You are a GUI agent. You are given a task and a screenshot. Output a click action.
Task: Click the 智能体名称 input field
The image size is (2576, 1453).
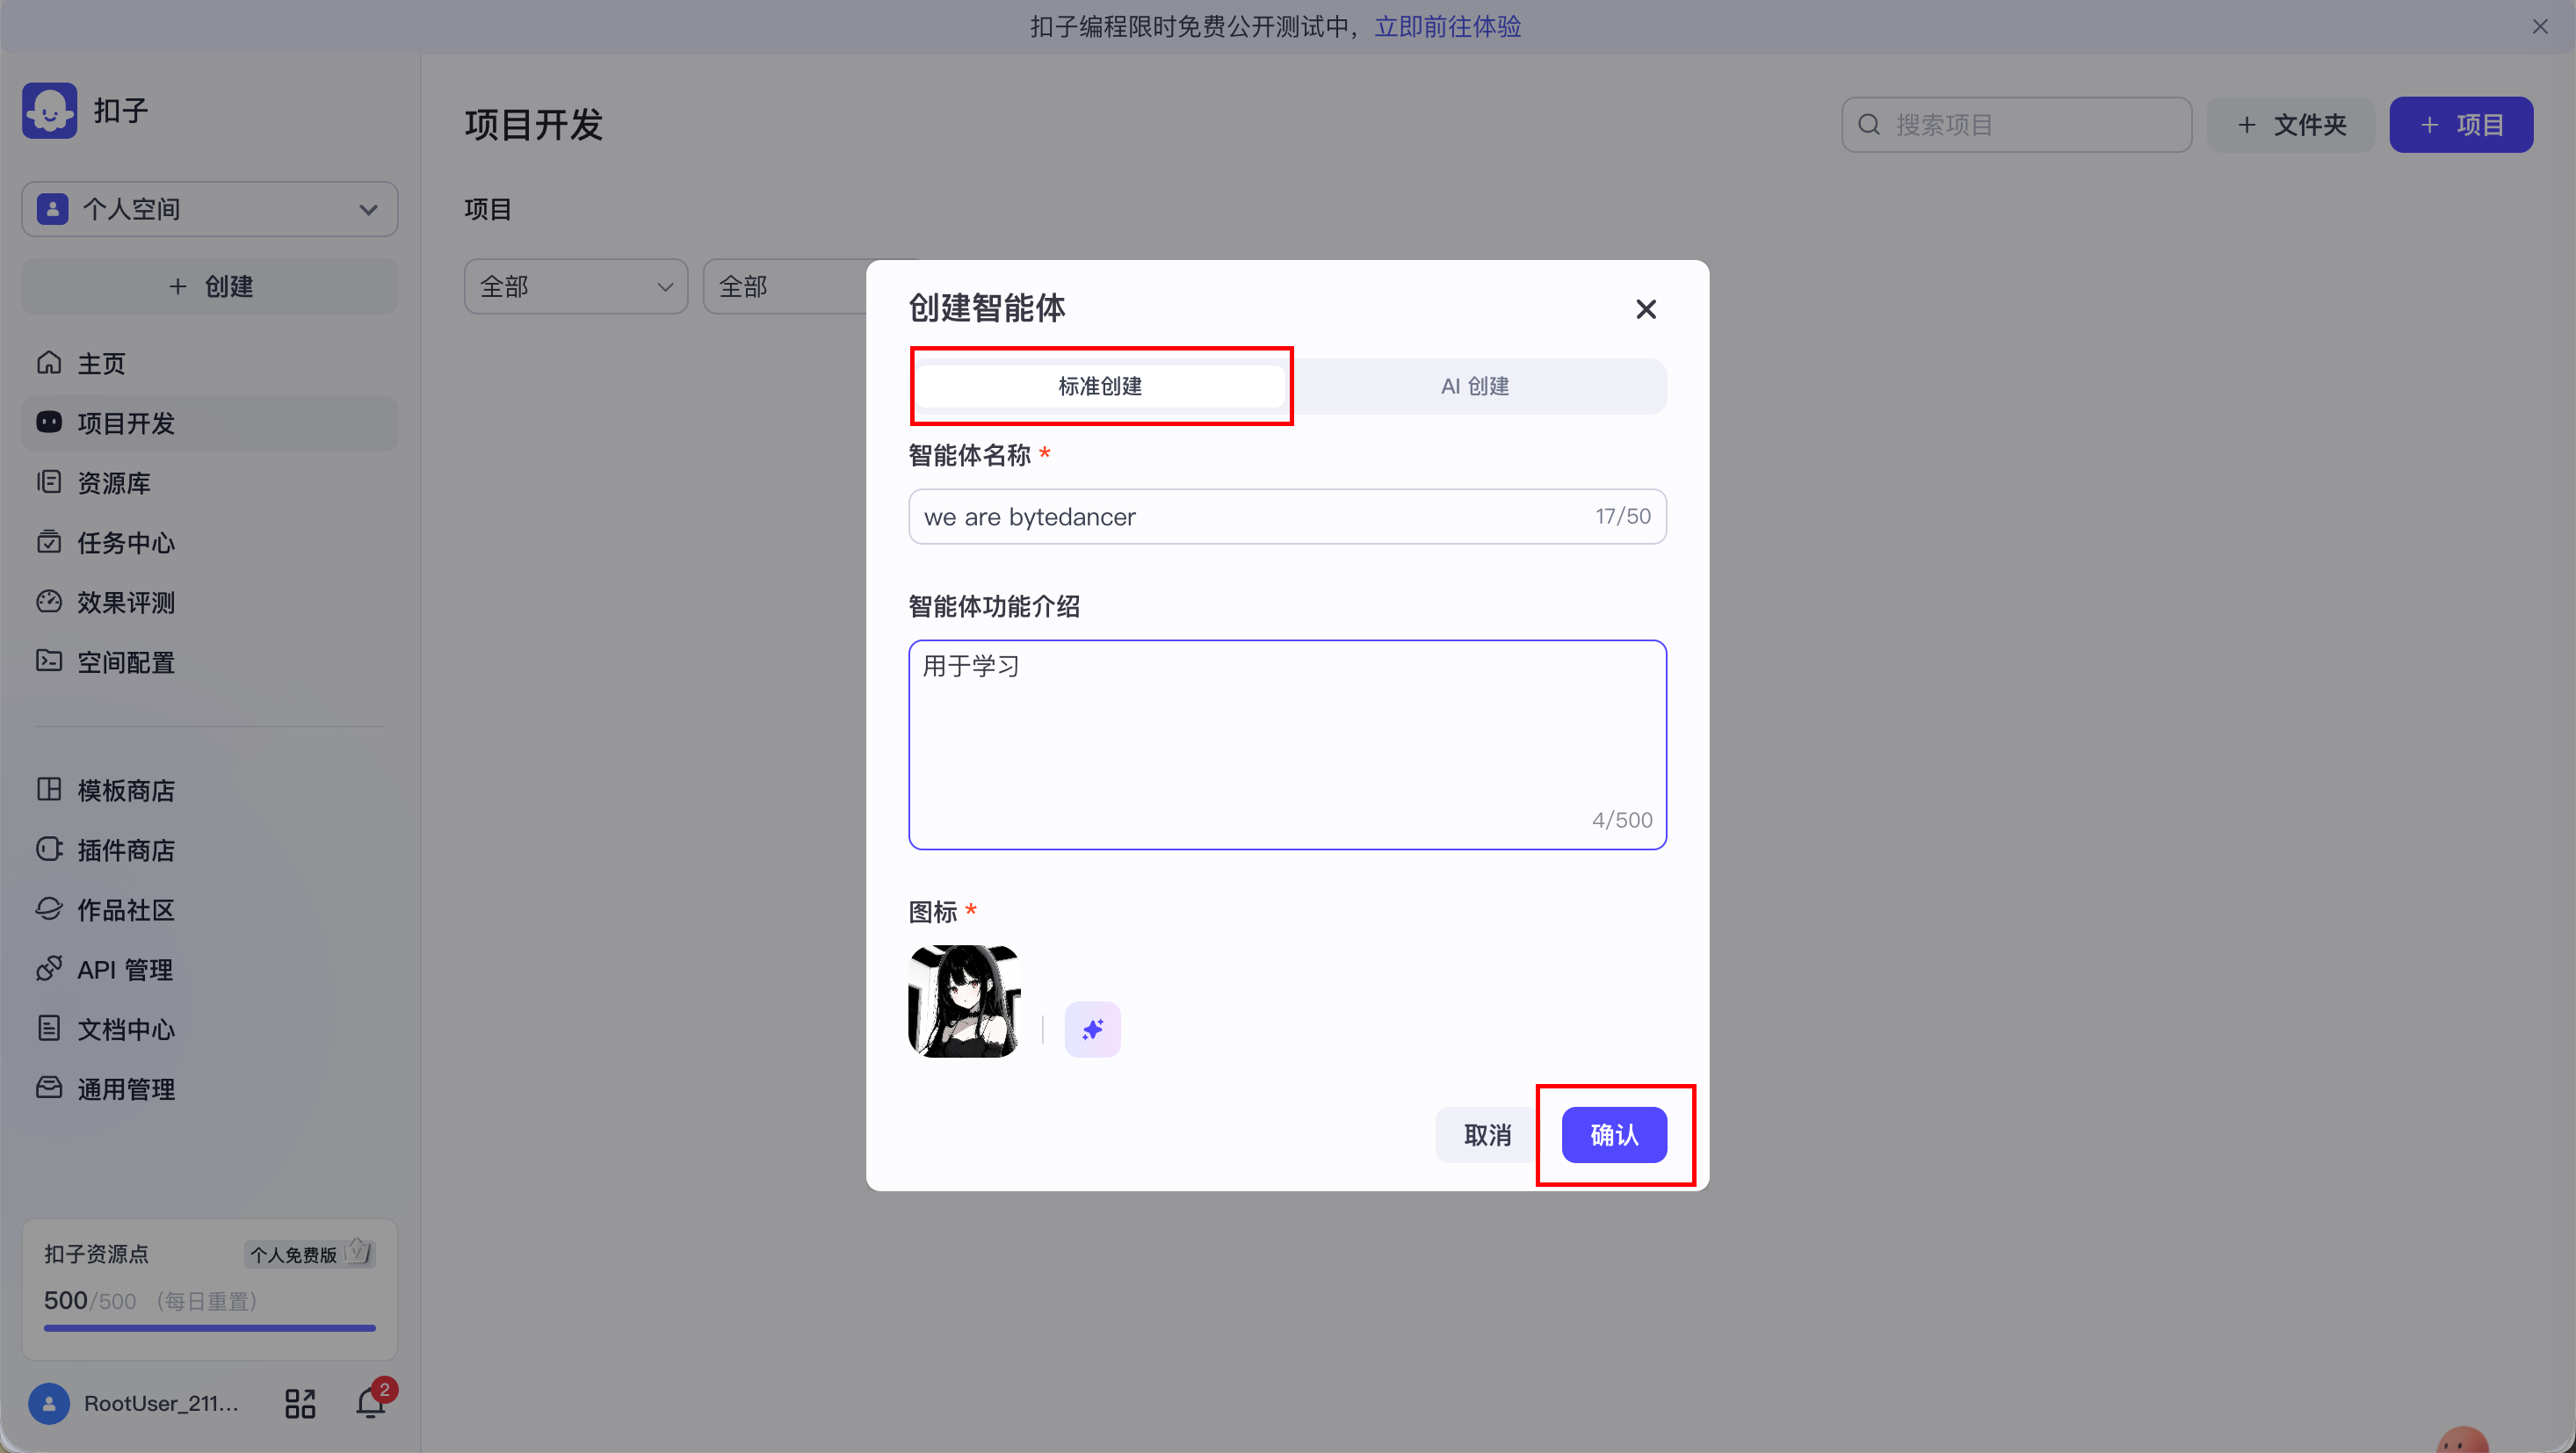(x=1250, y=517)
